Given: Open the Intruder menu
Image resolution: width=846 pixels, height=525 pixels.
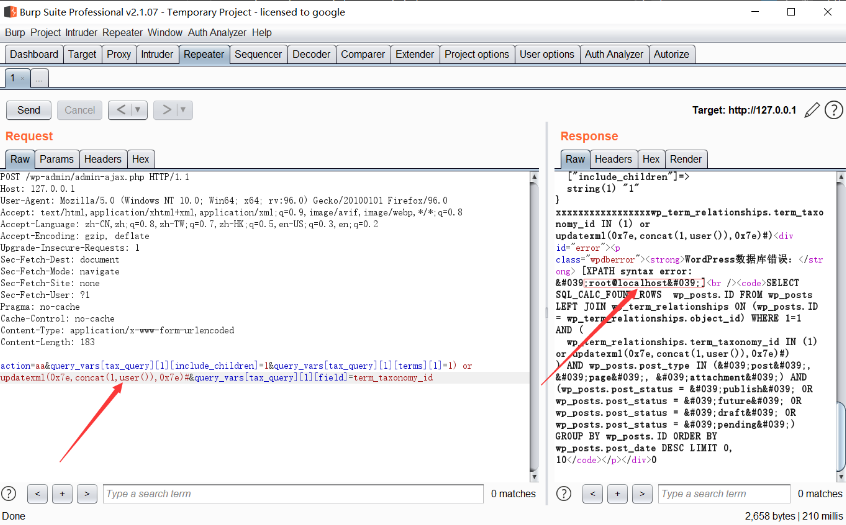Looking at the screenshot, I should coord(81,32).
